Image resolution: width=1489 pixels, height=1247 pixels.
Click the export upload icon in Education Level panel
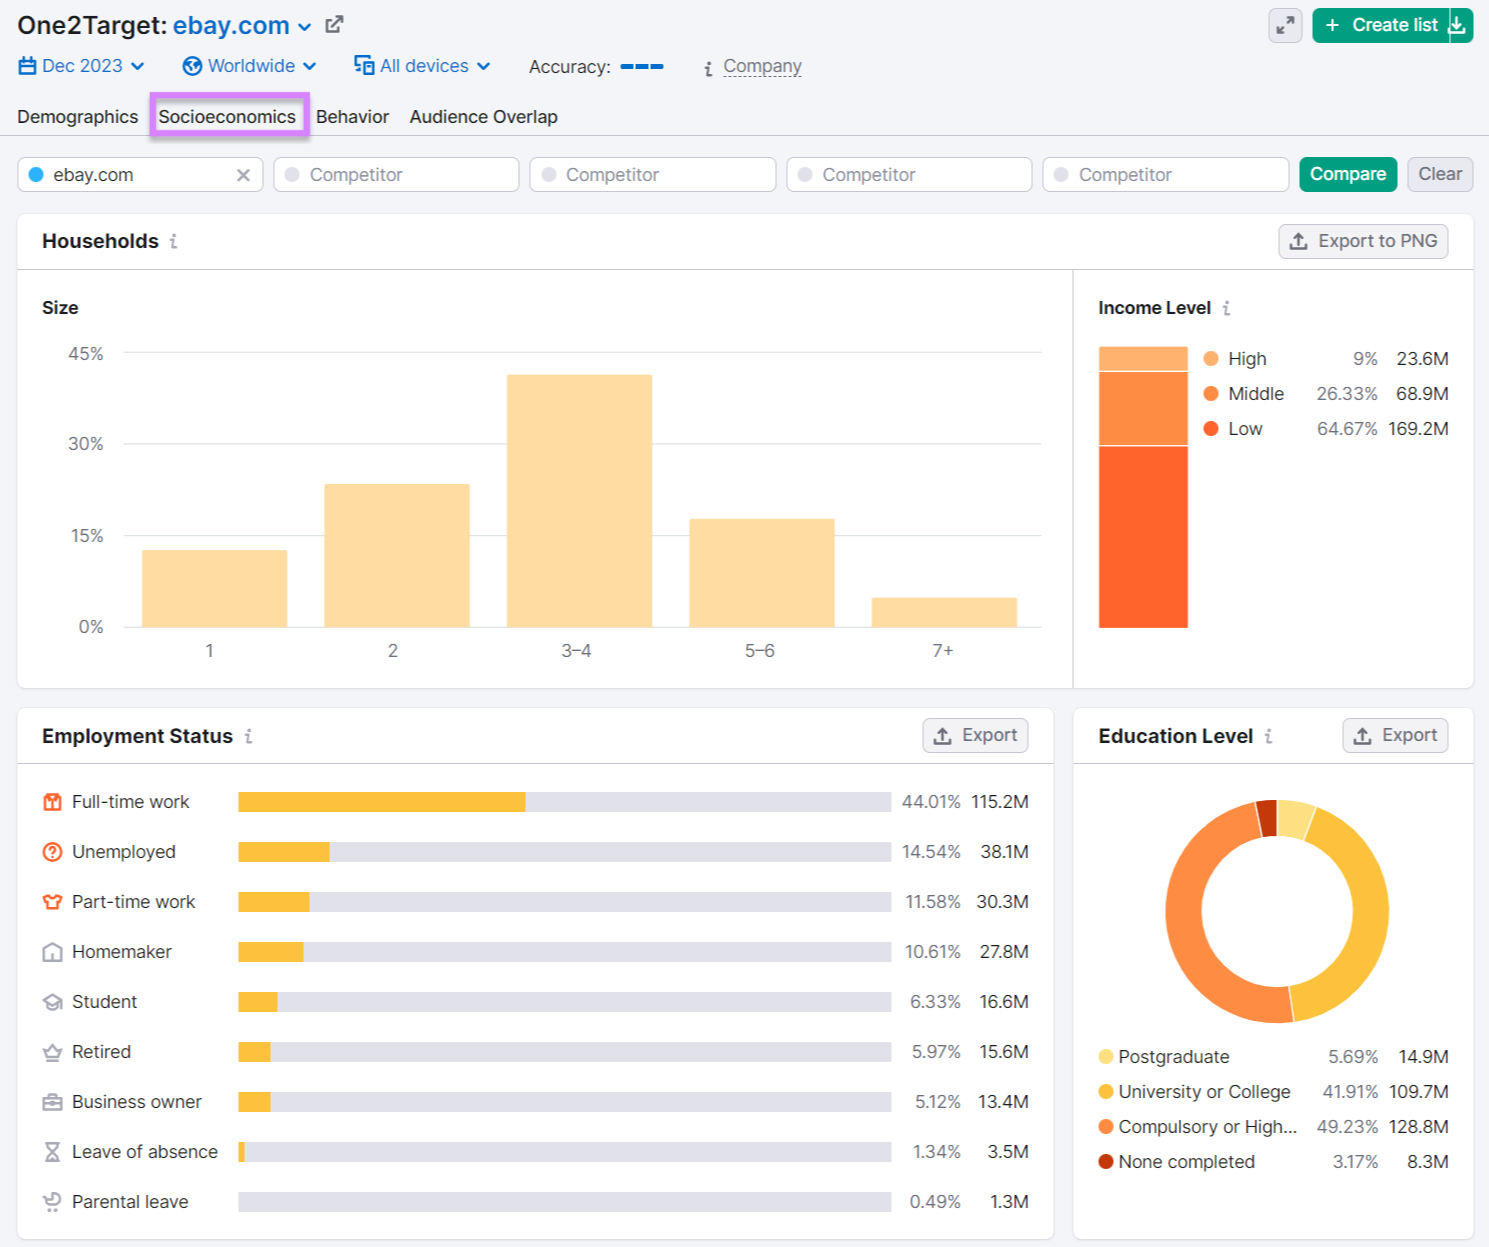click(1362, 735)
